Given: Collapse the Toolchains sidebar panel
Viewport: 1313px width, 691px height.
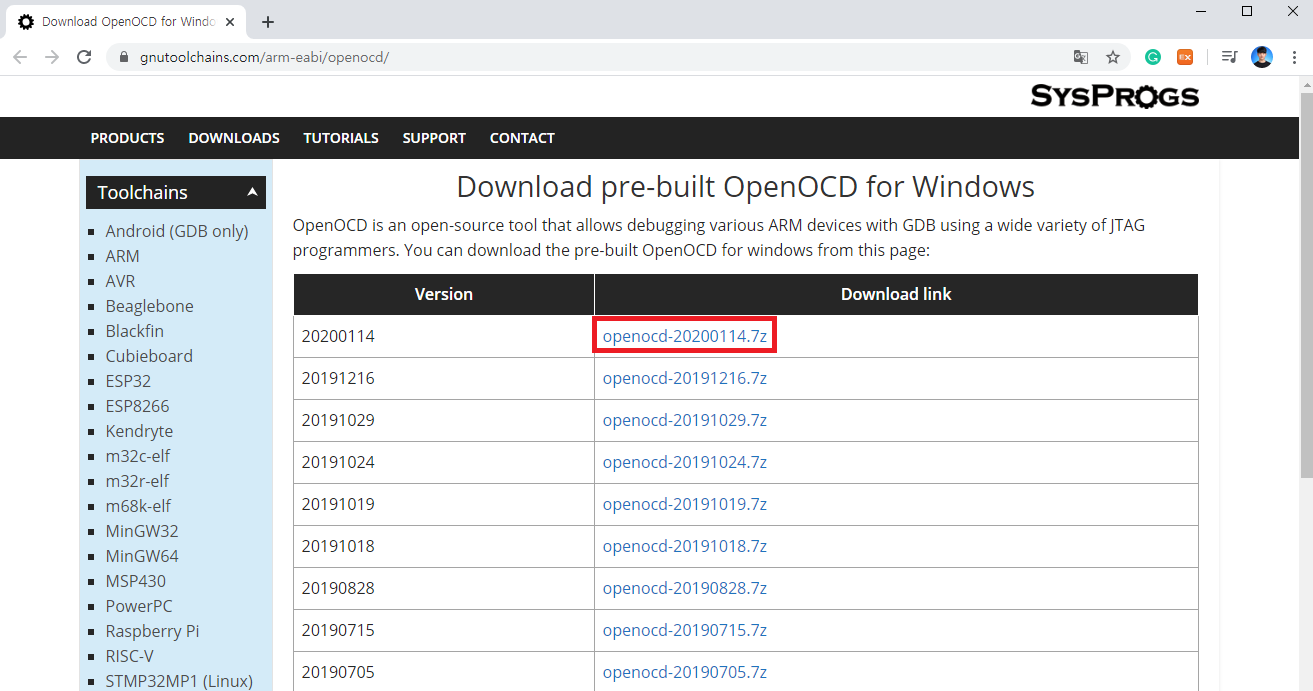Looking at the screenshot, I should click(x=252, y=191).
